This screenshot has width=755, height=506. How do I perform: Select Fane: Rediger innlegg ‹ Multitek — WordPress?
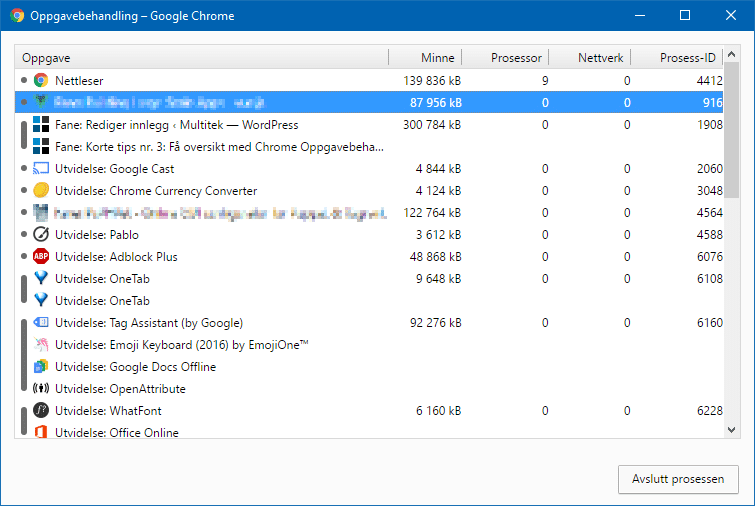tap(369, 125)
